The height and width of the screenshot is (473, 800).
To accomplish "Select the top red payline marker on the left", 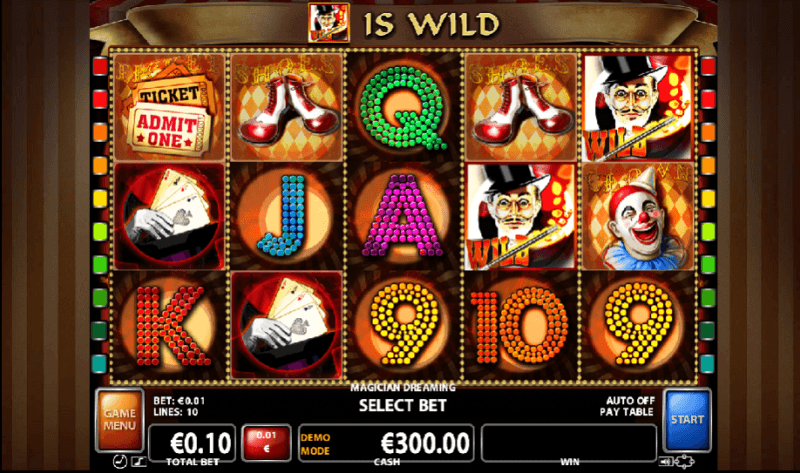I will 100,66.
